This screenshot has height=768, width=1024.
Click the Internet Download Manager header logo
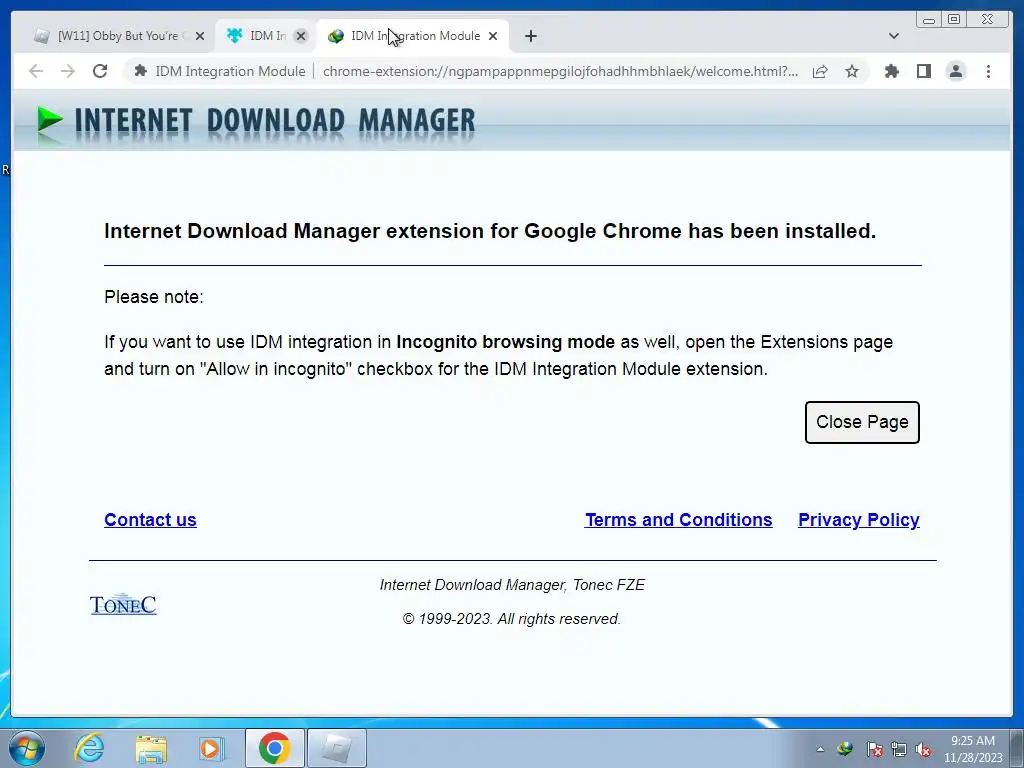coord(256,122)
